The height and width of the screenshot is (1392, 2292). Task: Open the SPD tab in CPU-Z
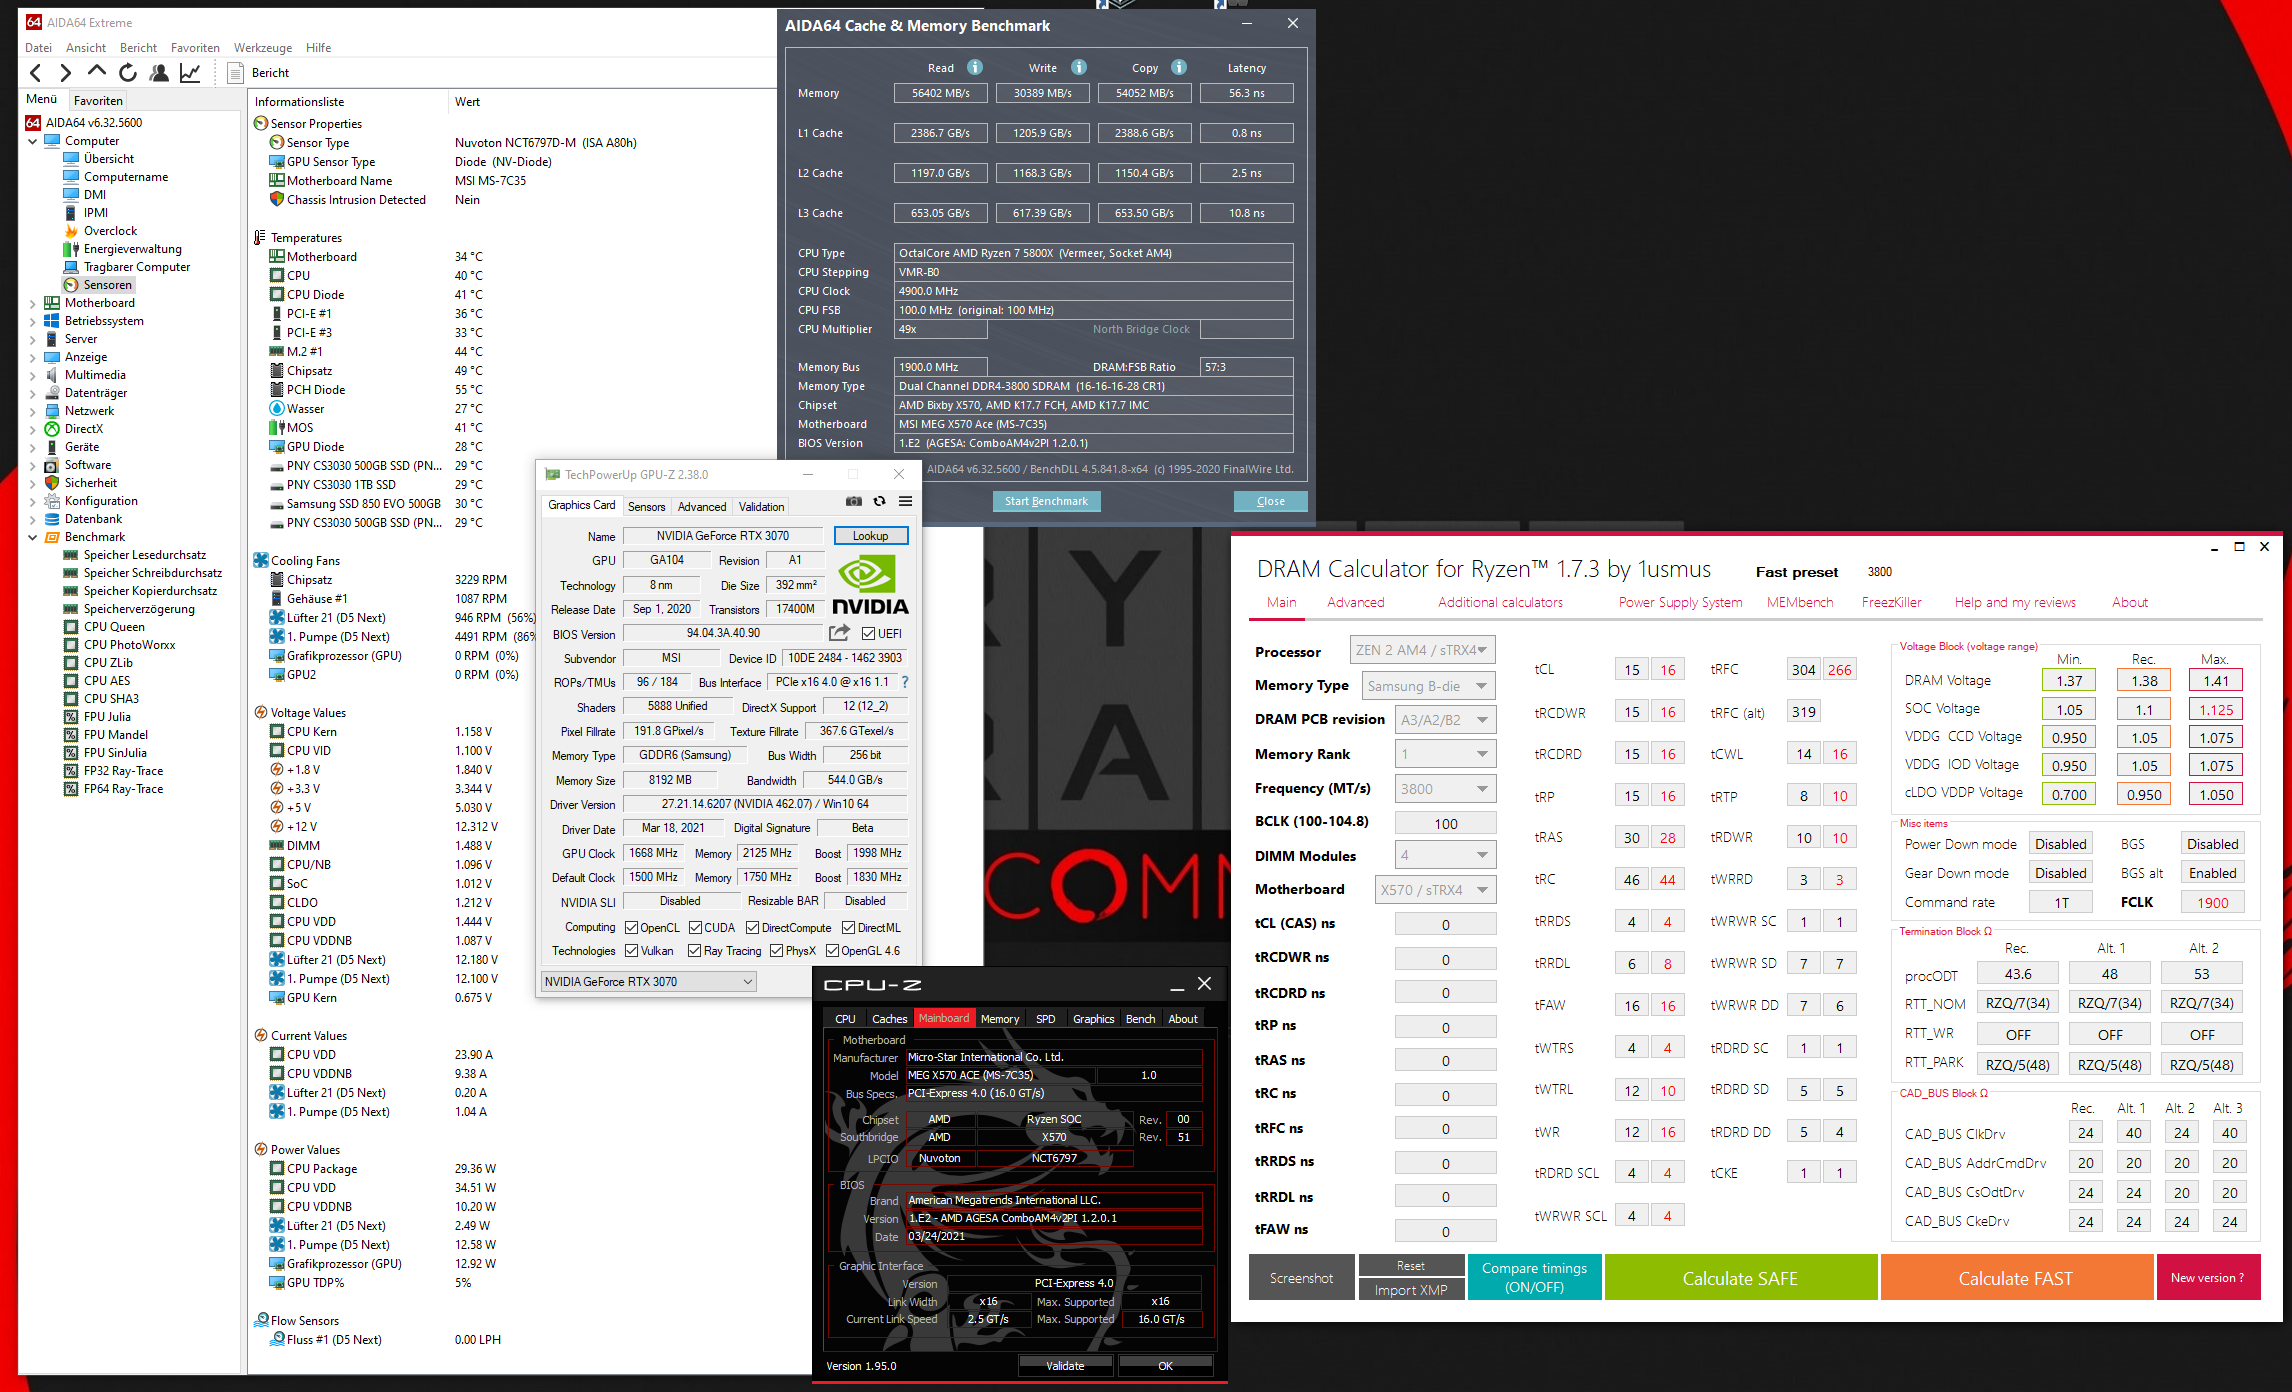(x=1045, y=1019)
